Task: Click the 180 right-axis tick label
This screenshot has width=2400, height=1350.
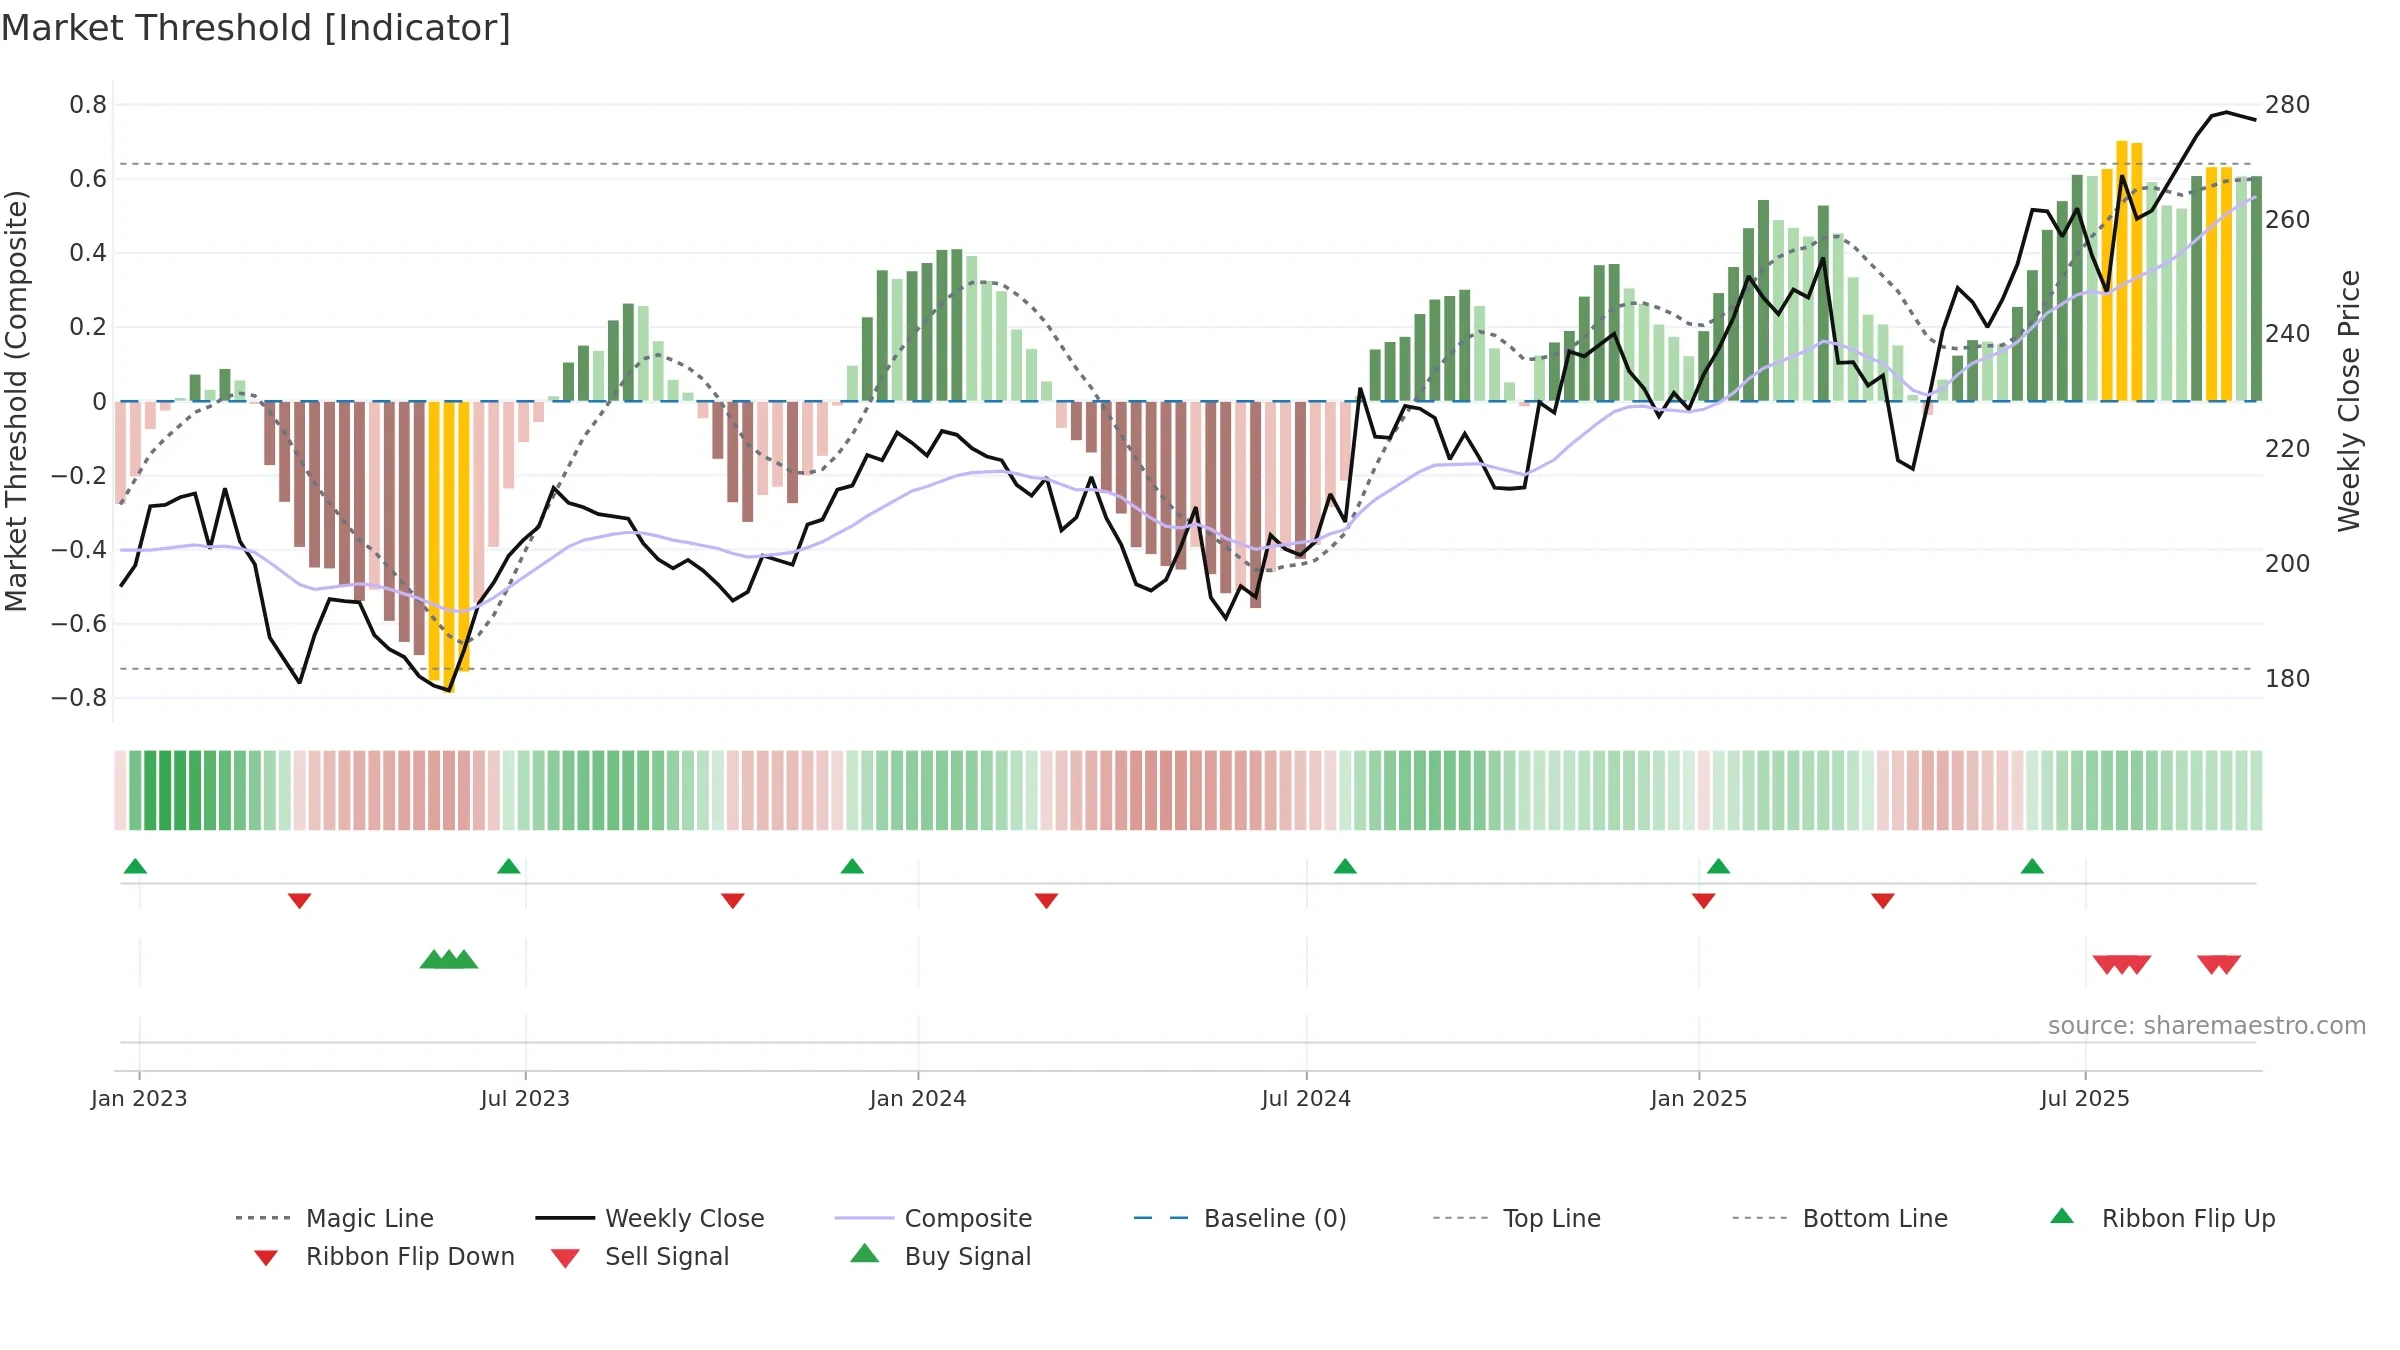Action: (2287, 679)
